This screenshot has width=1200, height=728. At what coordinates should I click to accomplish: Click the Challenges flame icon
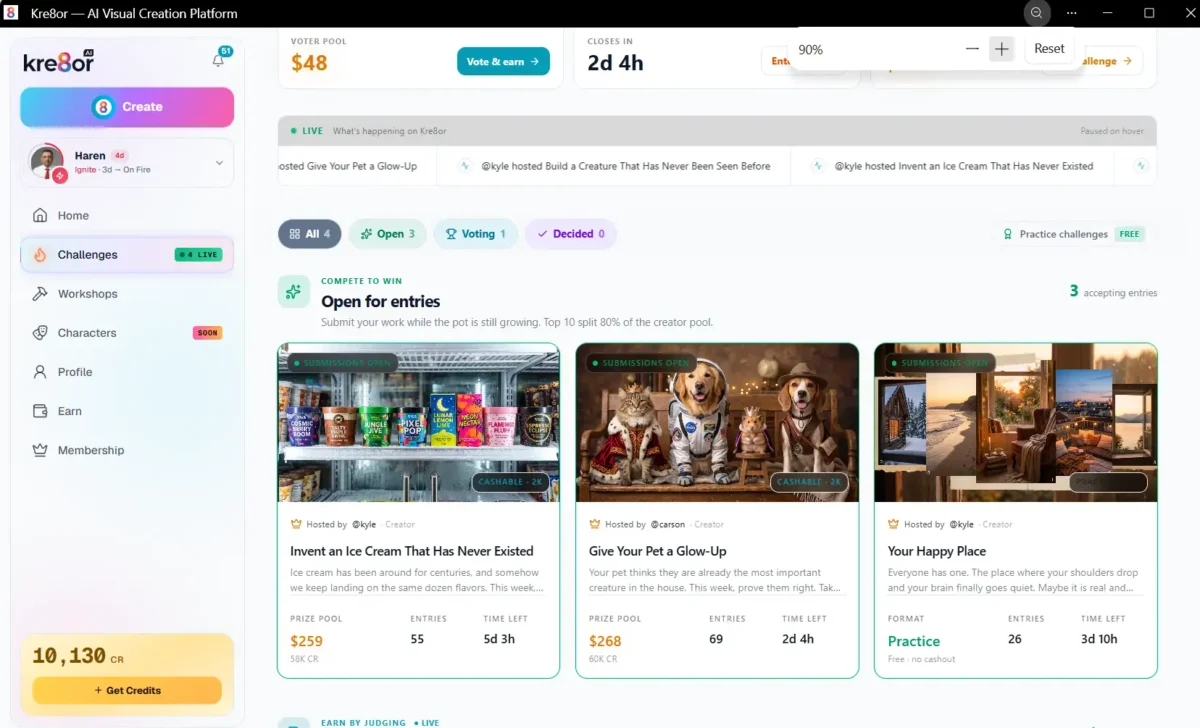click(x=40, y=255)
